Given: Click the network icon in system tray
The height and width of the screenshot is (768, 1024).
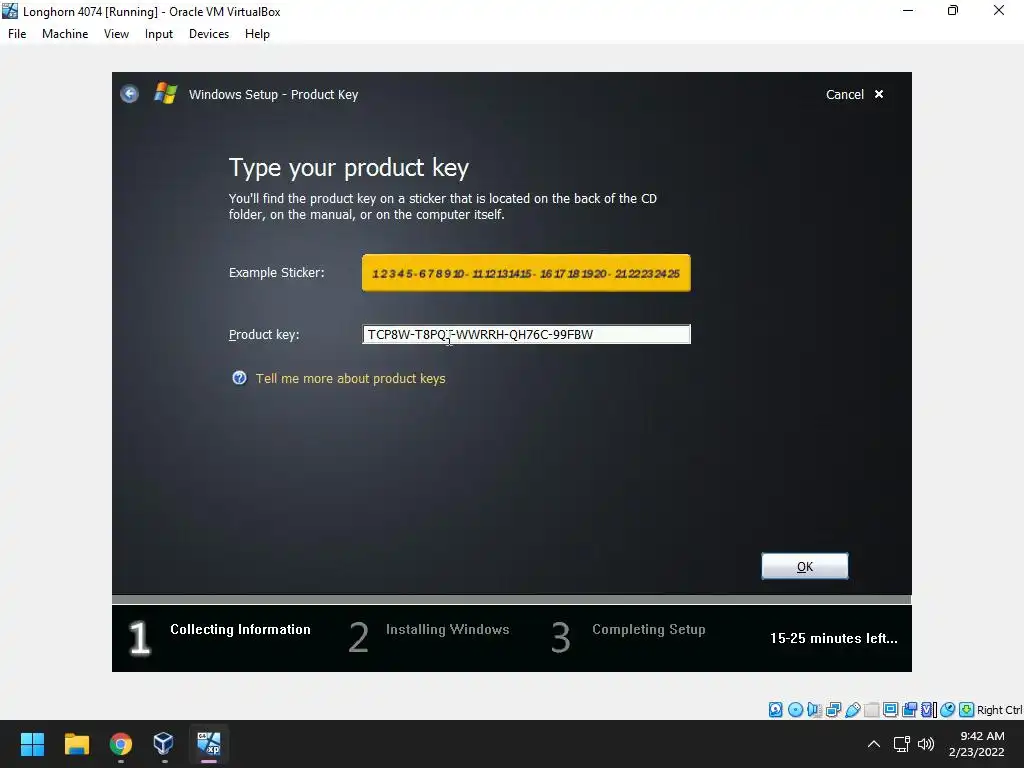Looking at the screenshot, I should [901, 744].
